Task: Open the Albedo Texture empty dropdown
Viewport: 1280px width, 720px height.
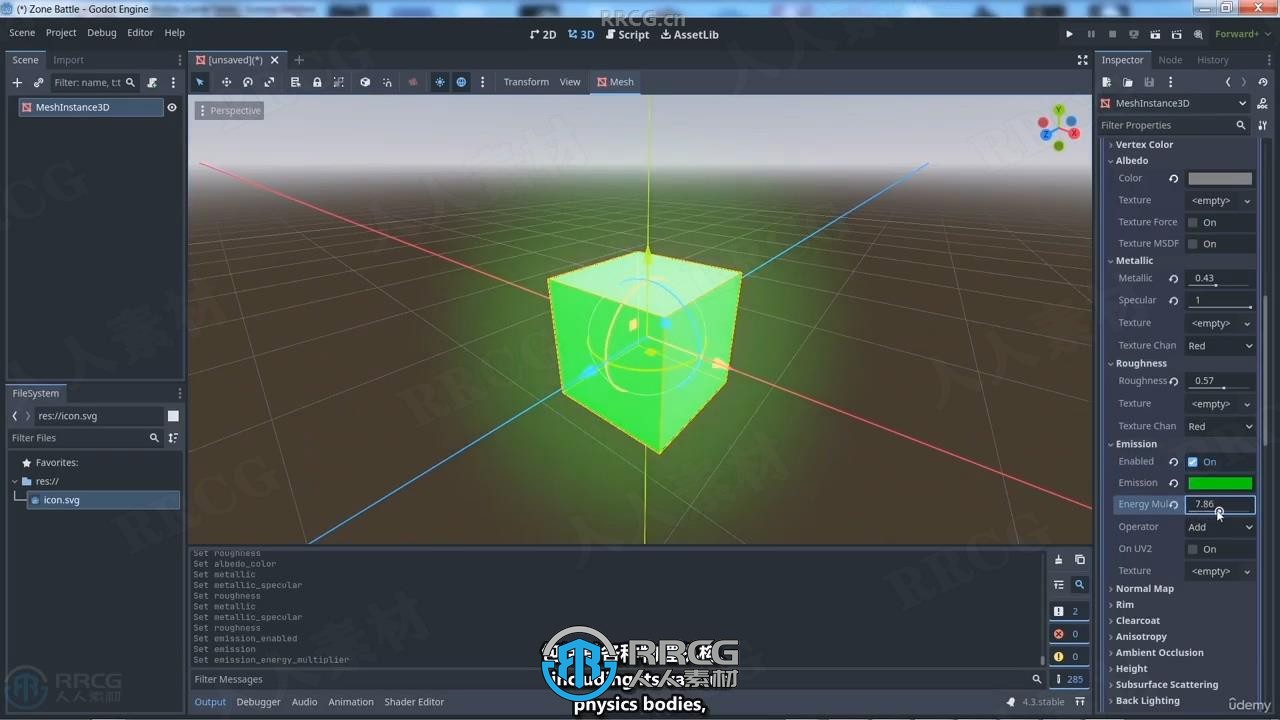Action: click(1220, 201)
